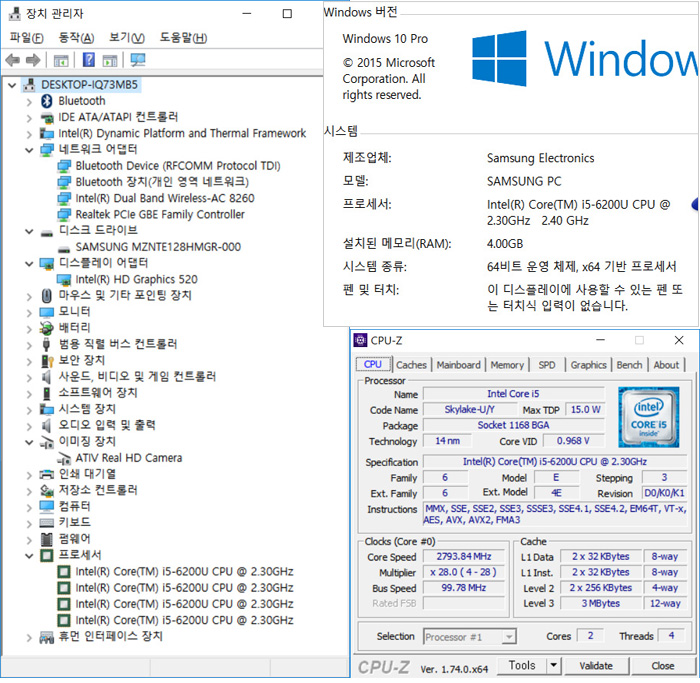Collapse the 이미징 장치 category
Viewport: 700px width, 683px height.
29,442
